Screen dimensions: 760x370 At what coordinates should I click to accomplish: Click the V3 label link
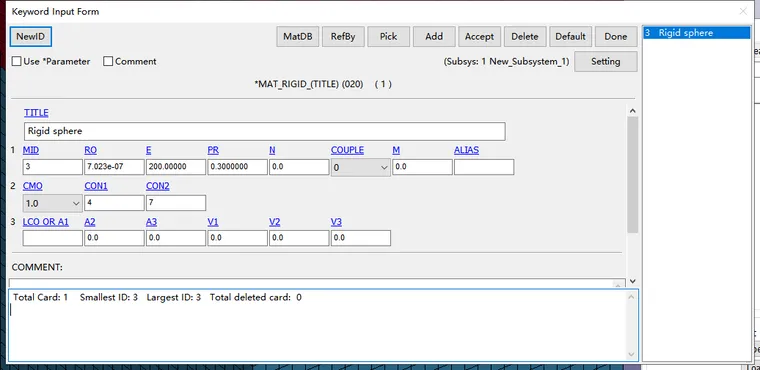click(336, 222)
